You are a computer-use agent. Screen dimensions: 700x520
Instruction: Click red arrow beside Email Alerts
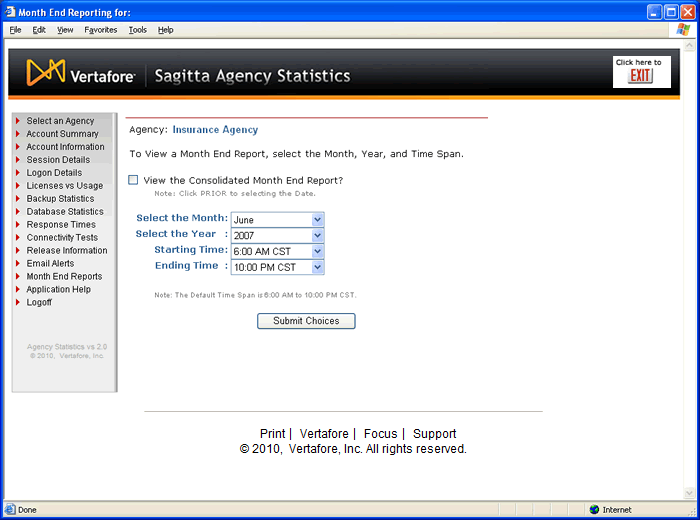coord(18,263)
